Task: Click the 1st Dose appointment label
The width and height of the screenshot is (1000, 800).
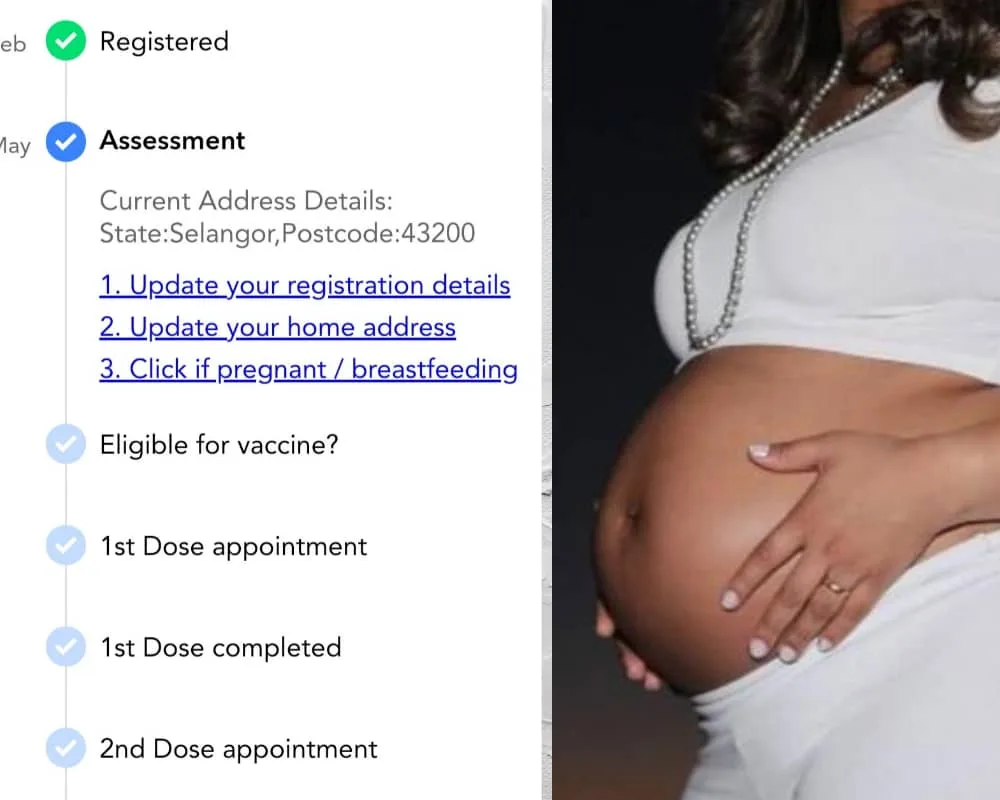Action: [233, 546]
